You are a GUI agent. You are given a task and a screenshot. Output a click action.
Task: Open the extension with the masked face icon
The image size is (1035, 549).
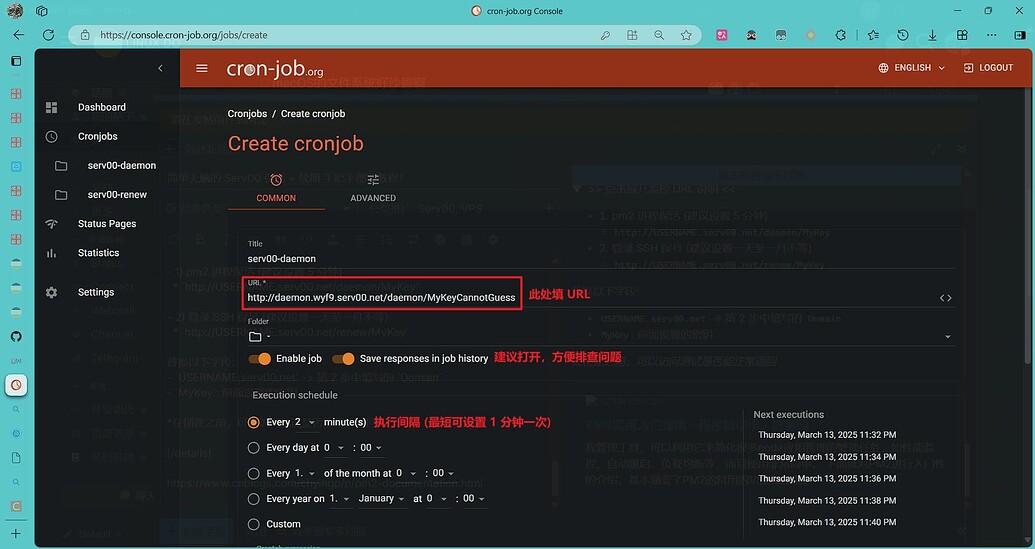coord(751,35)
